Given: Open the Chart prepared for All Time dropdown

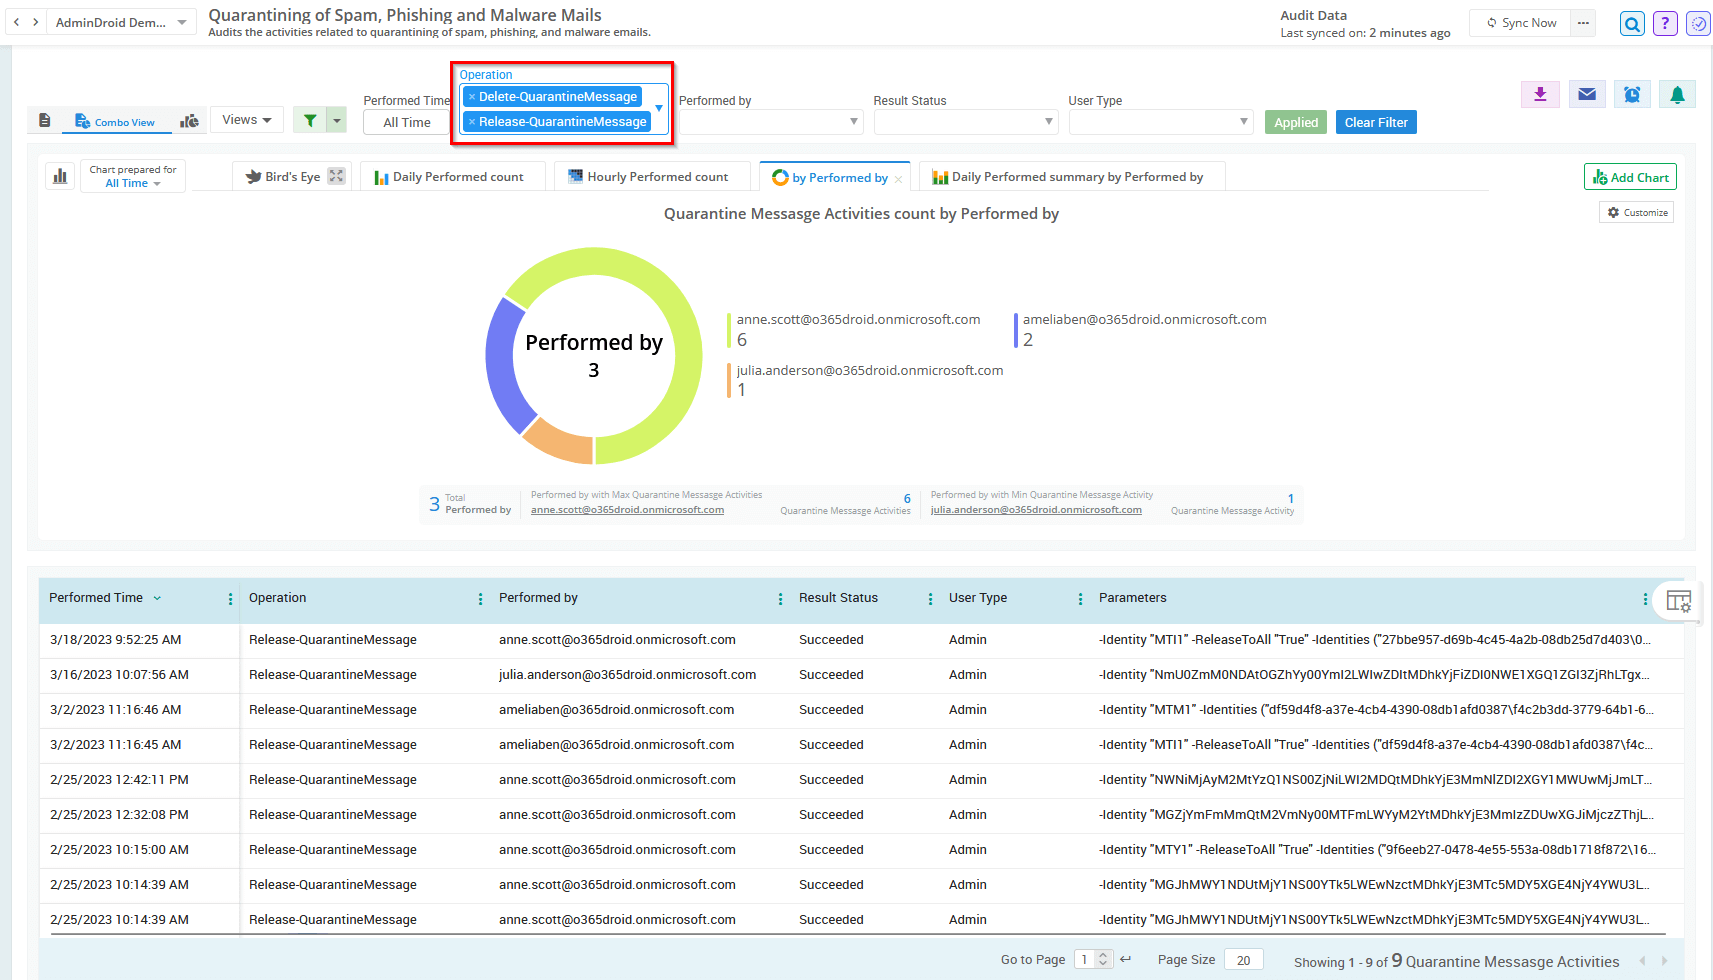Looking at the screenshot, I should tap(133, 176).
